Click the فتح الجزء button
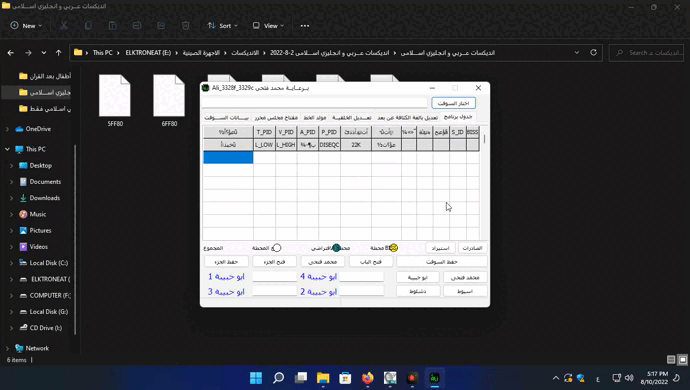The image size is (690, 390). click(x=274, y=262)
